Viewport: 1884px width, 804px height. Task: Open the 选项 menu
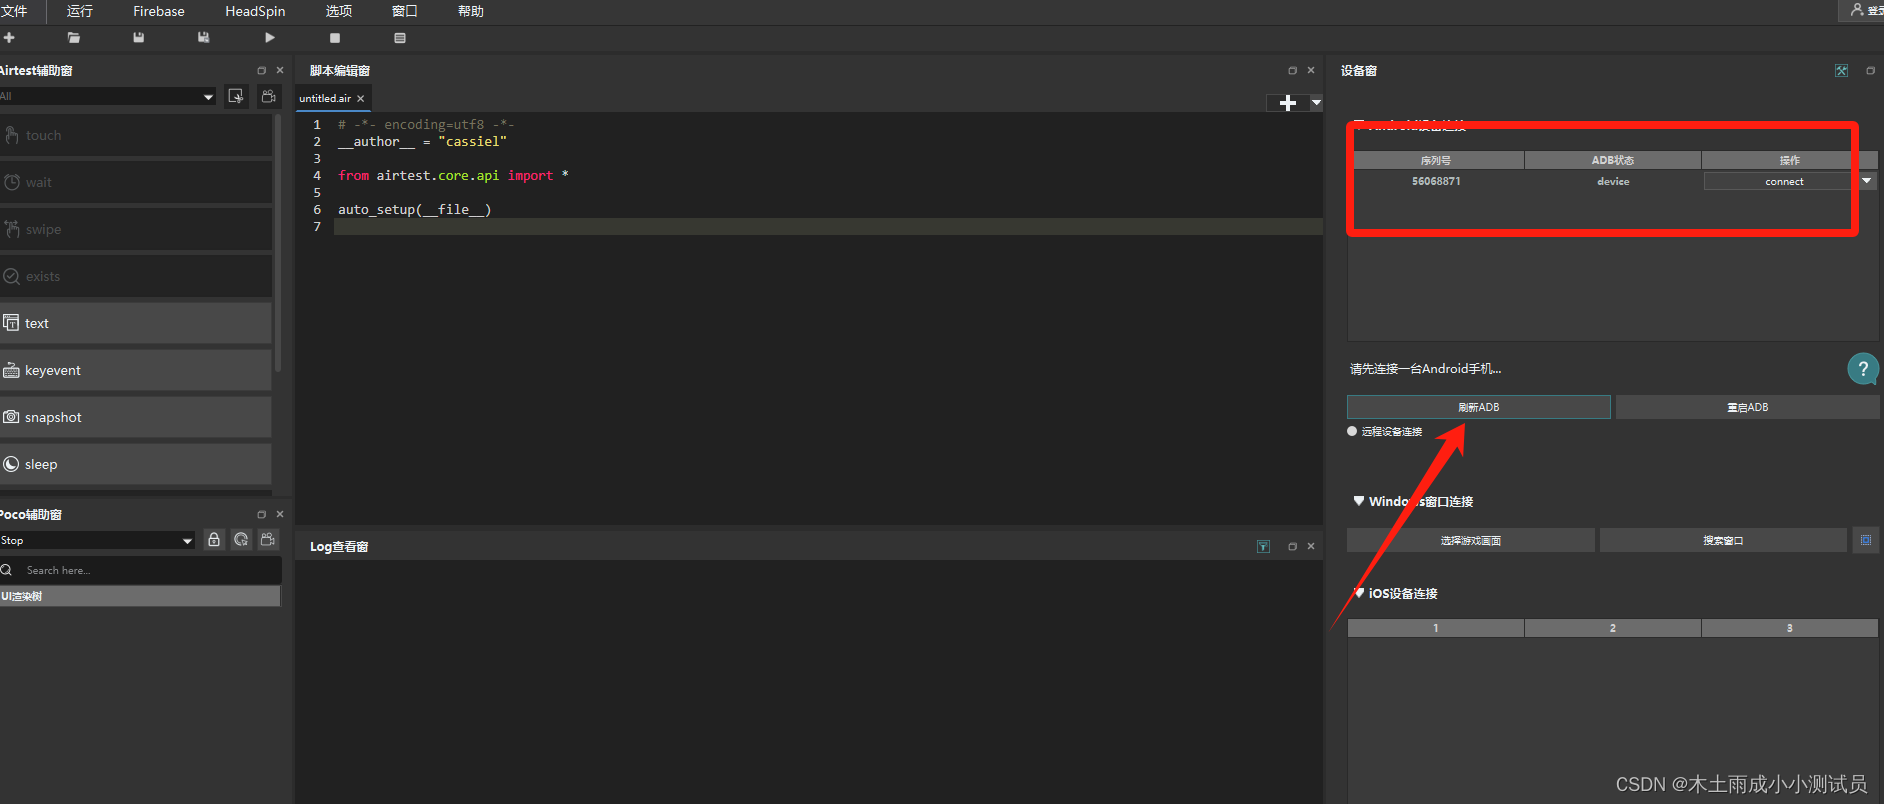pos(339,11)
